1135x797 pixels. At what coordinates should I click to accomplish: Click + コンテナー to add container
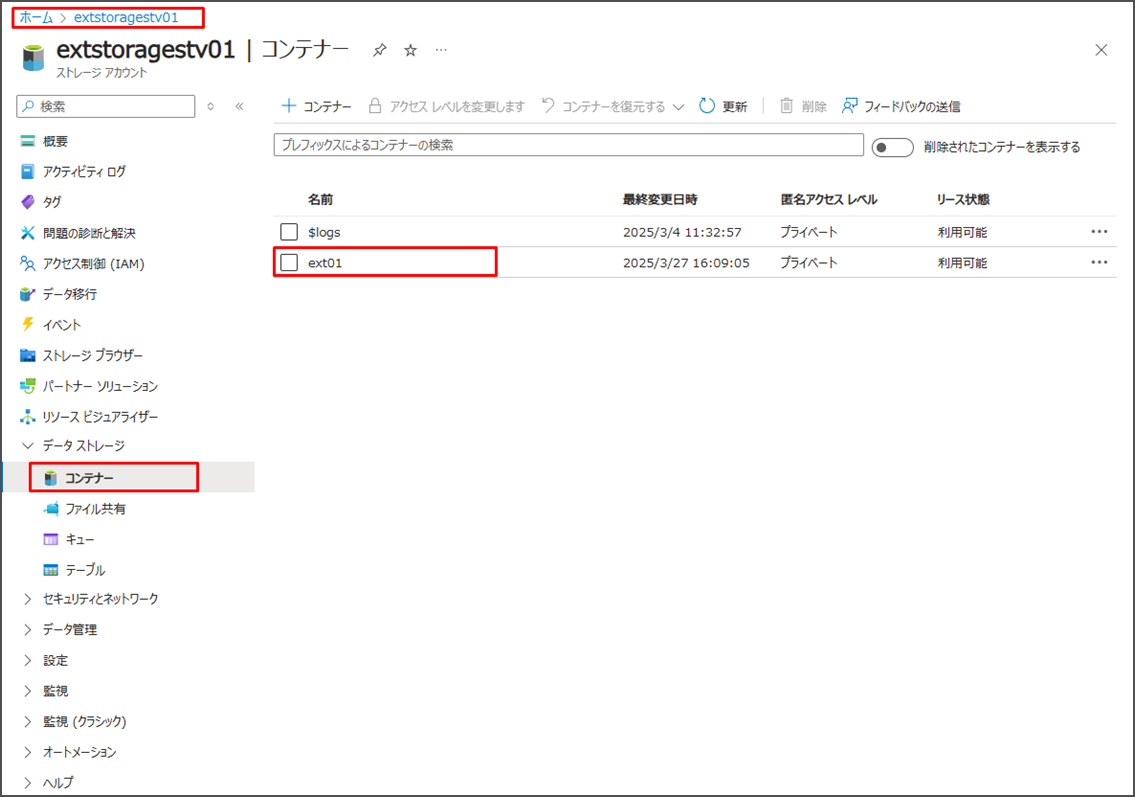(x=316, y=106)
